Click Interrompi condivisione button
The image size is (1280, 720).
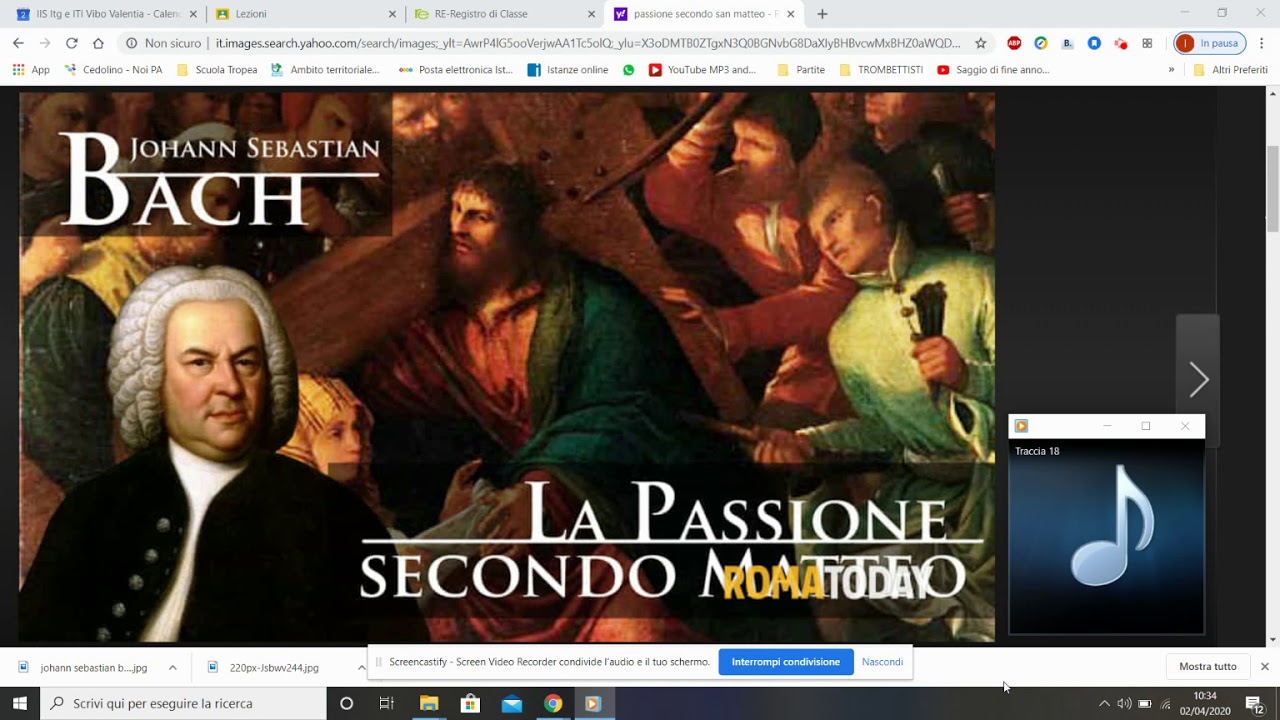[x=786, y=662]
